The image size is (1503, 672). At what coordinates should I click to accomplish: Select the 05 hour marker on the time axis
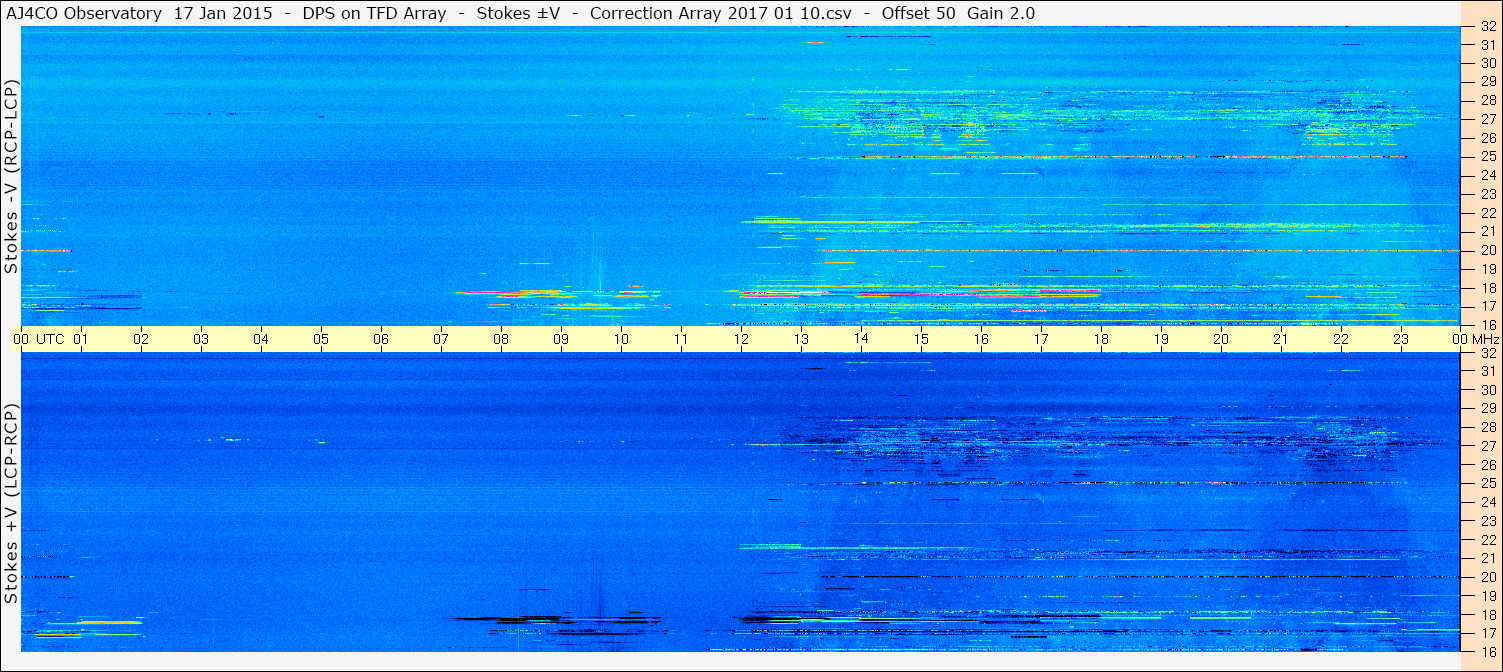[x=321, y=340]
